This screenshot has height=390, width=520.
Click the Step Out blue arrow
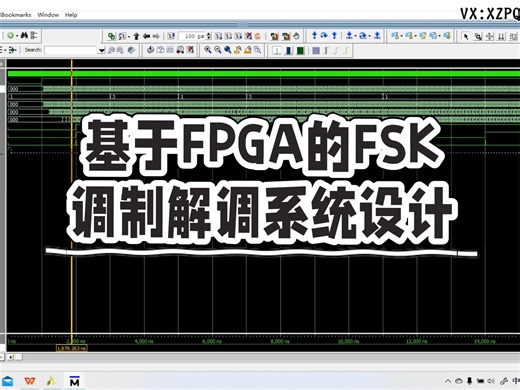click(334, 35)
